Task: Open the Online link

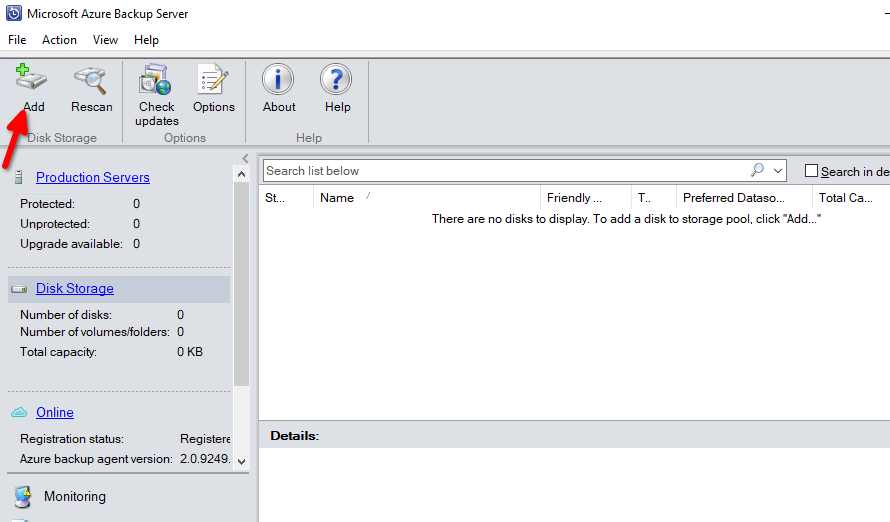Action: [x=54, y=412]
